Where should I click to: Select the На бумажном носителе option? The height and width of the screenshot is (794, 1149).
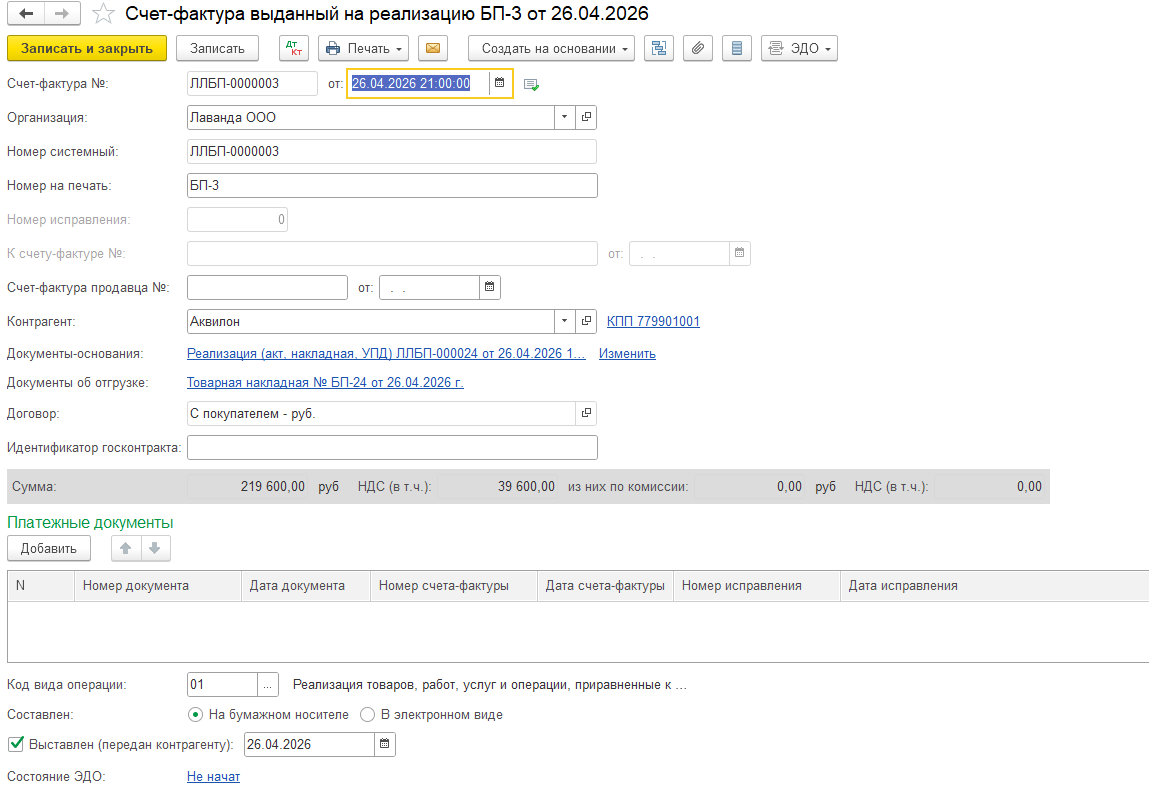point(195,714)
